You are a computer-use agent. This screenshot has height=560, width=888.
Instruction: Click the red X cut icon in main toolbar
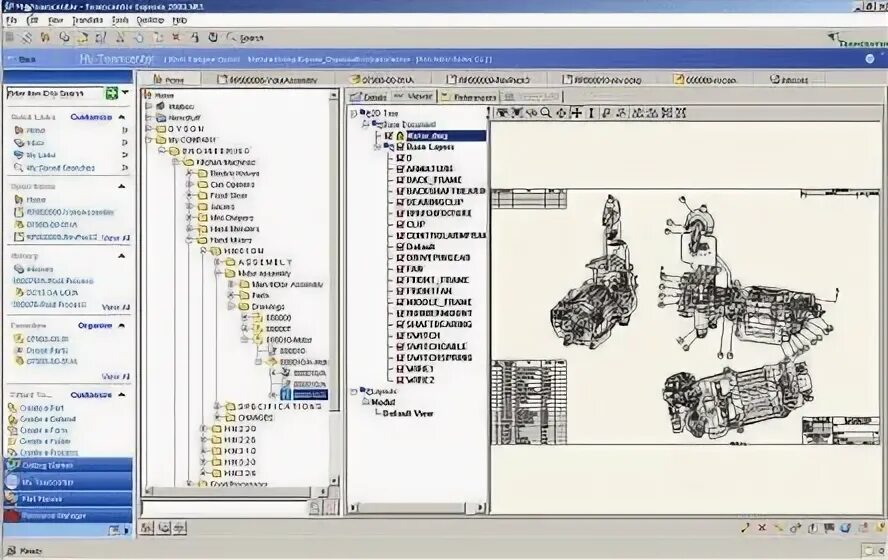[176, 37]
